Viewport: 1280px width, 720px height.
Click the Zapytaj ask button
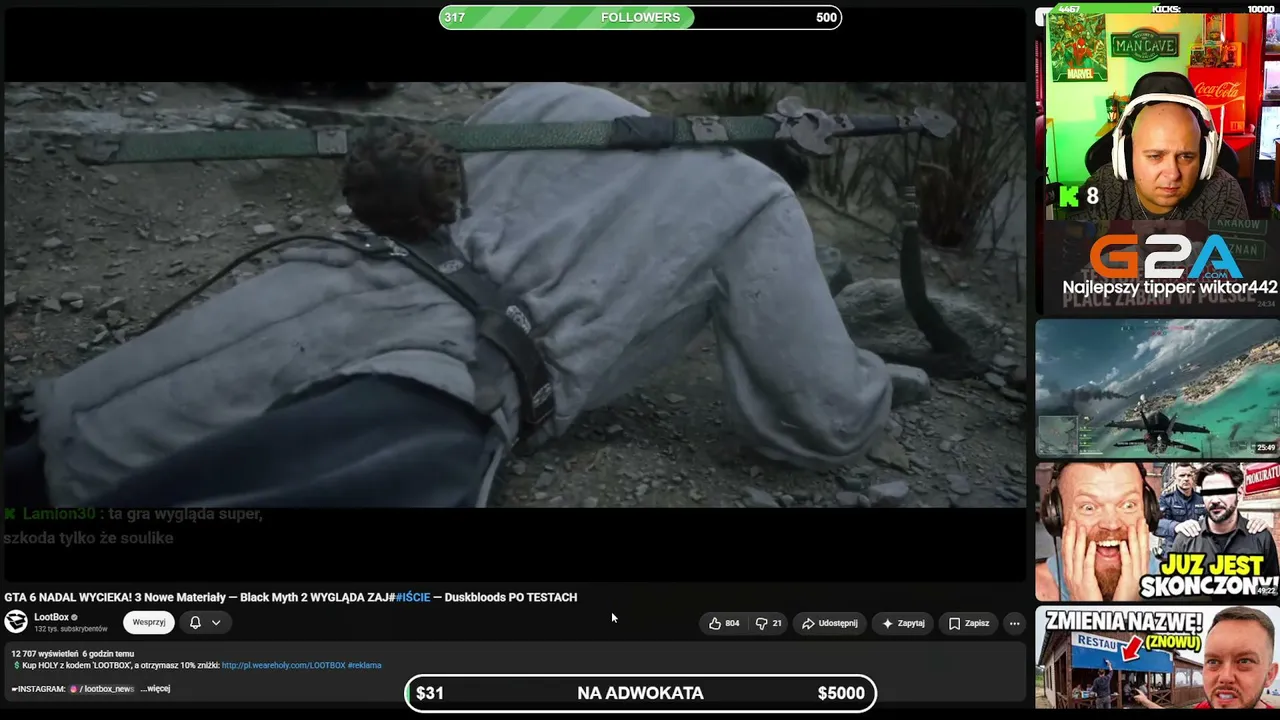903,623
